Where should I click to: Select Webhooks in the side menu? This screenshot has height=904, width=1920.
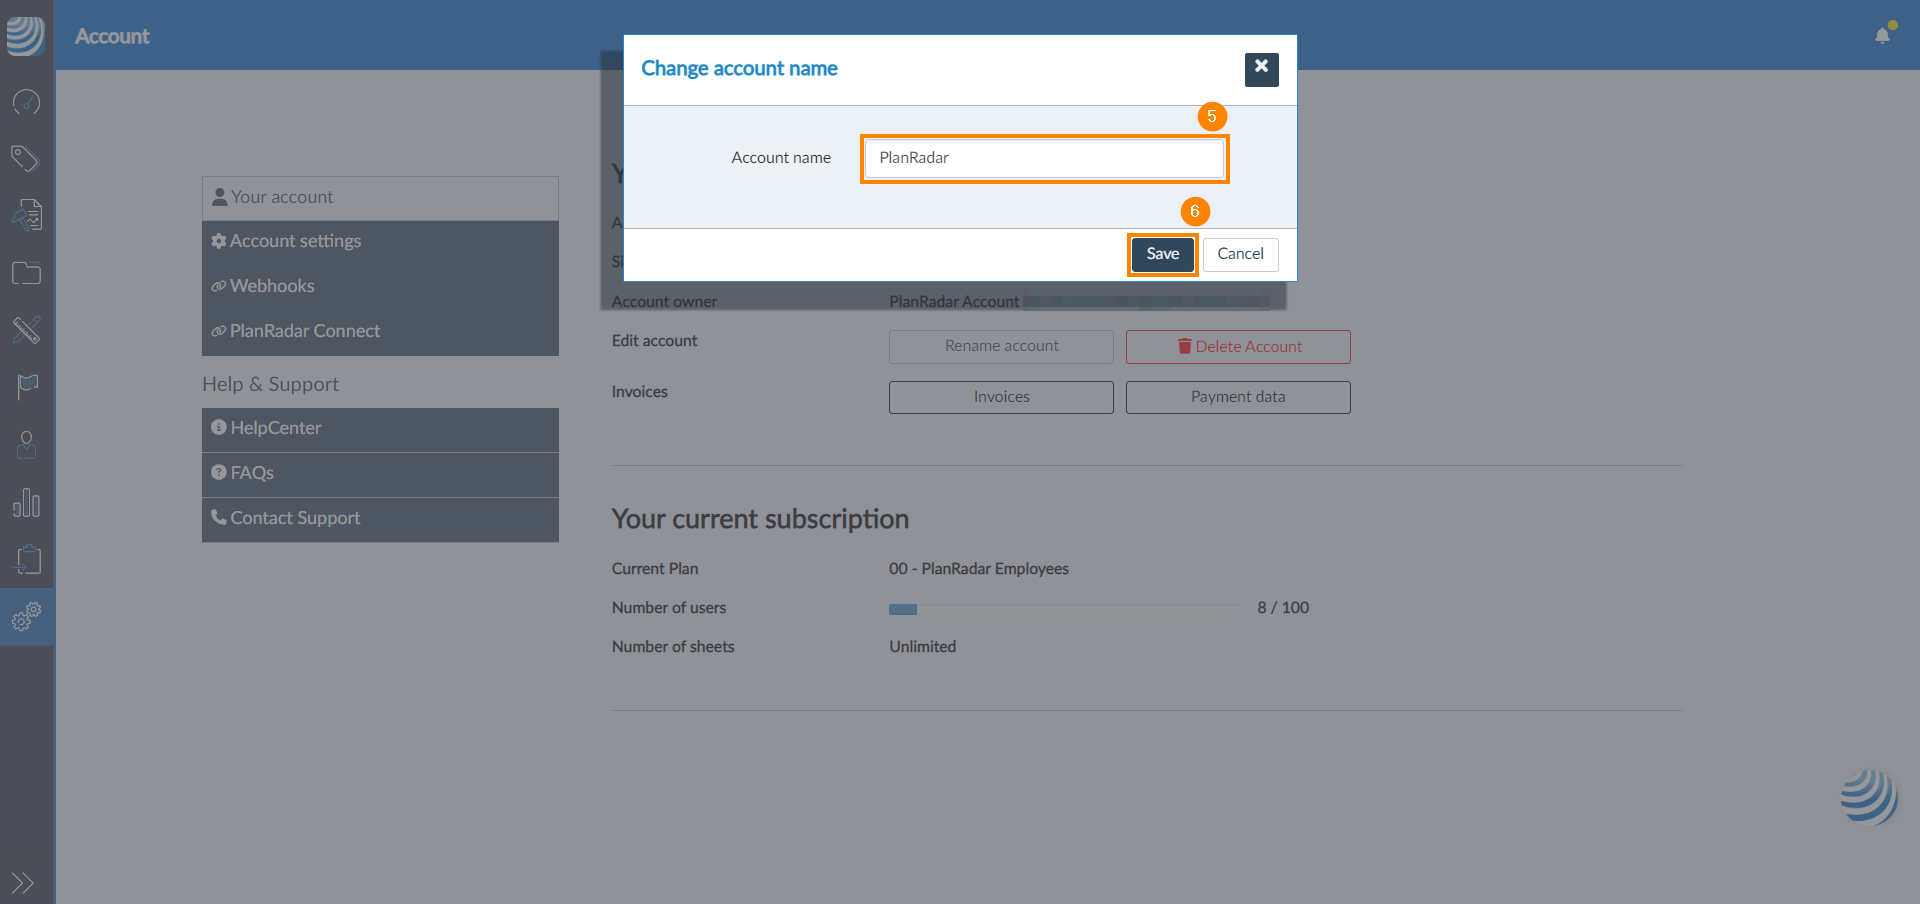coord(272,286)
